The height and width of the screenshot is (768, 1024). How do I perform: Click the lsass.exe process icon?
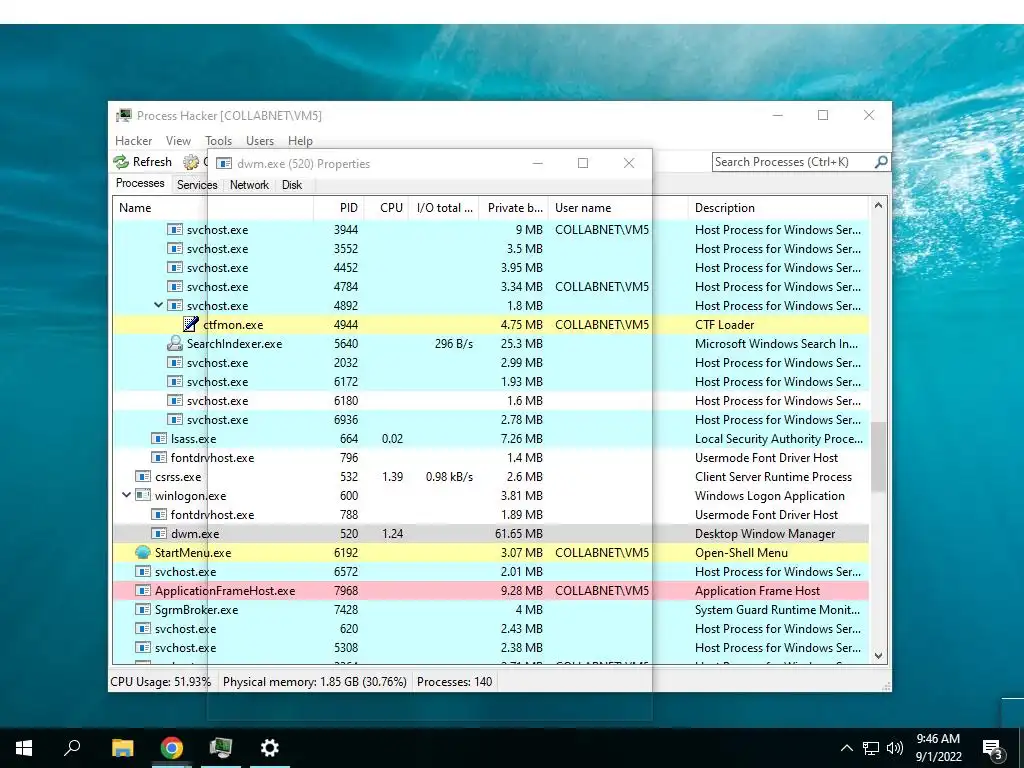pos(159,438)
